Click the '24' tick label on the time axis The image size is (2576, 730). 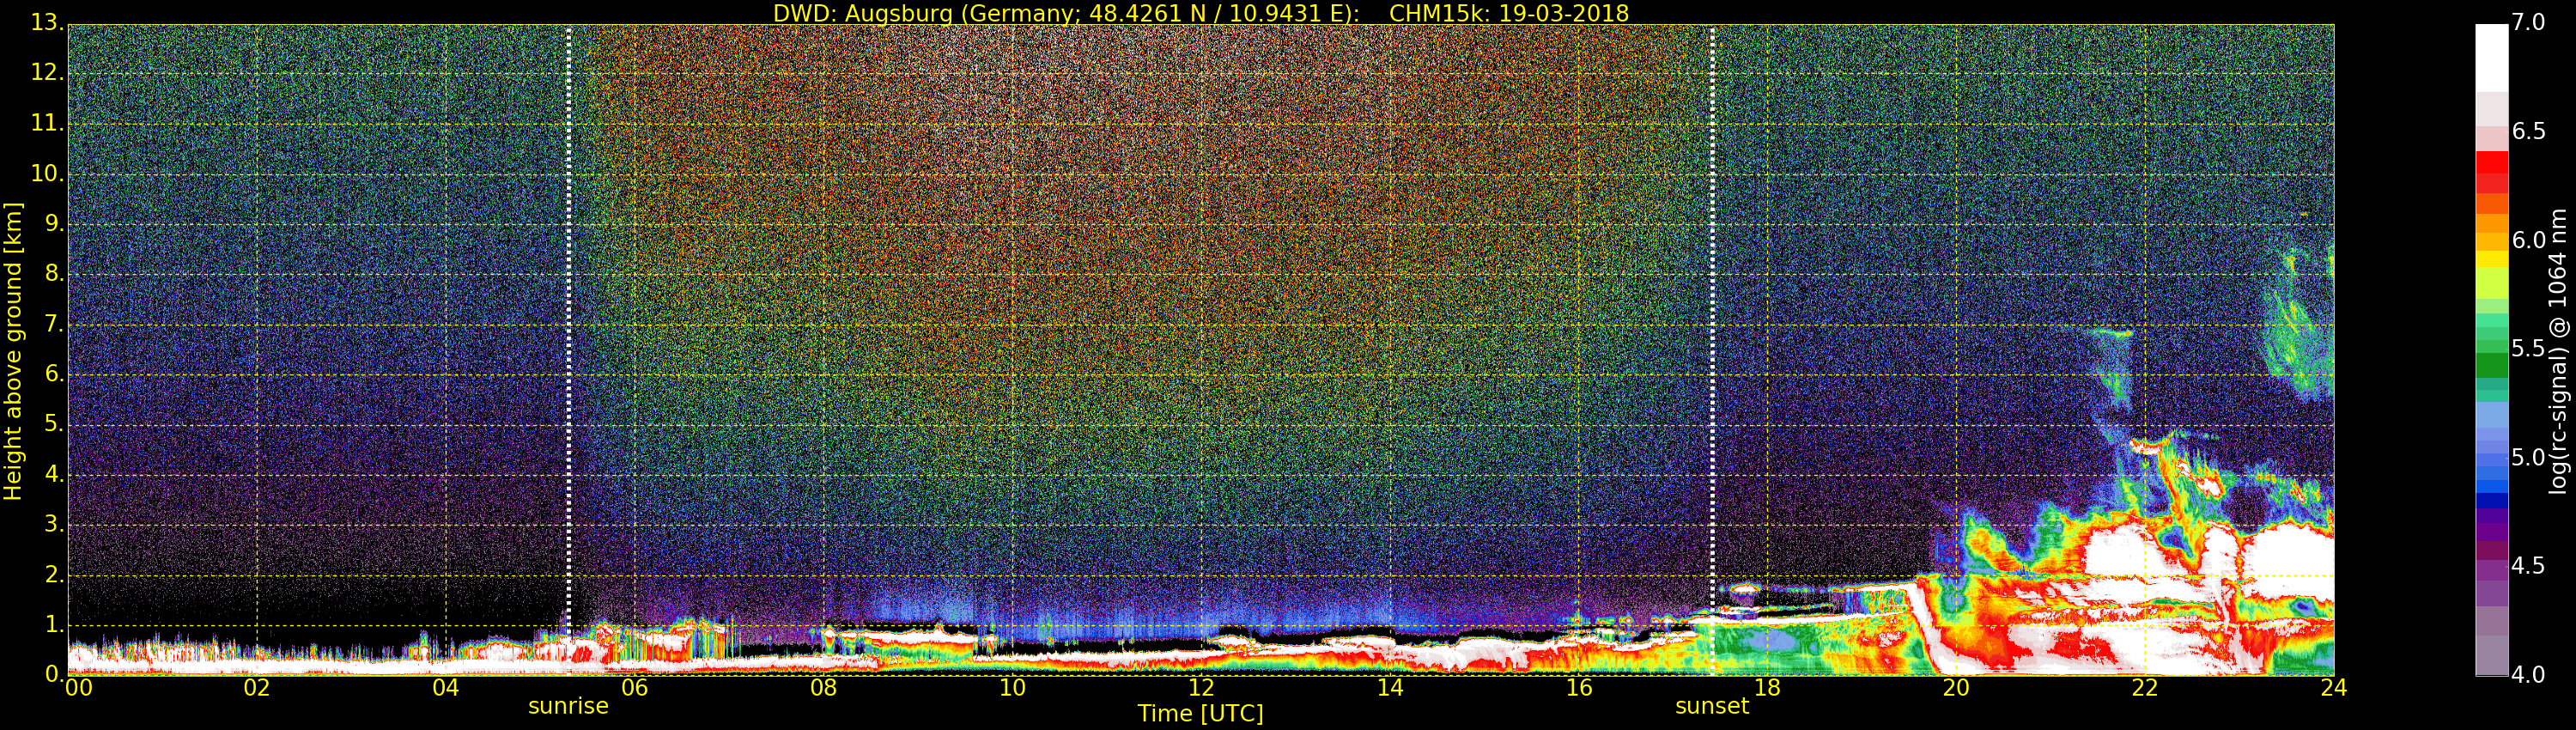click(2334, 688)
